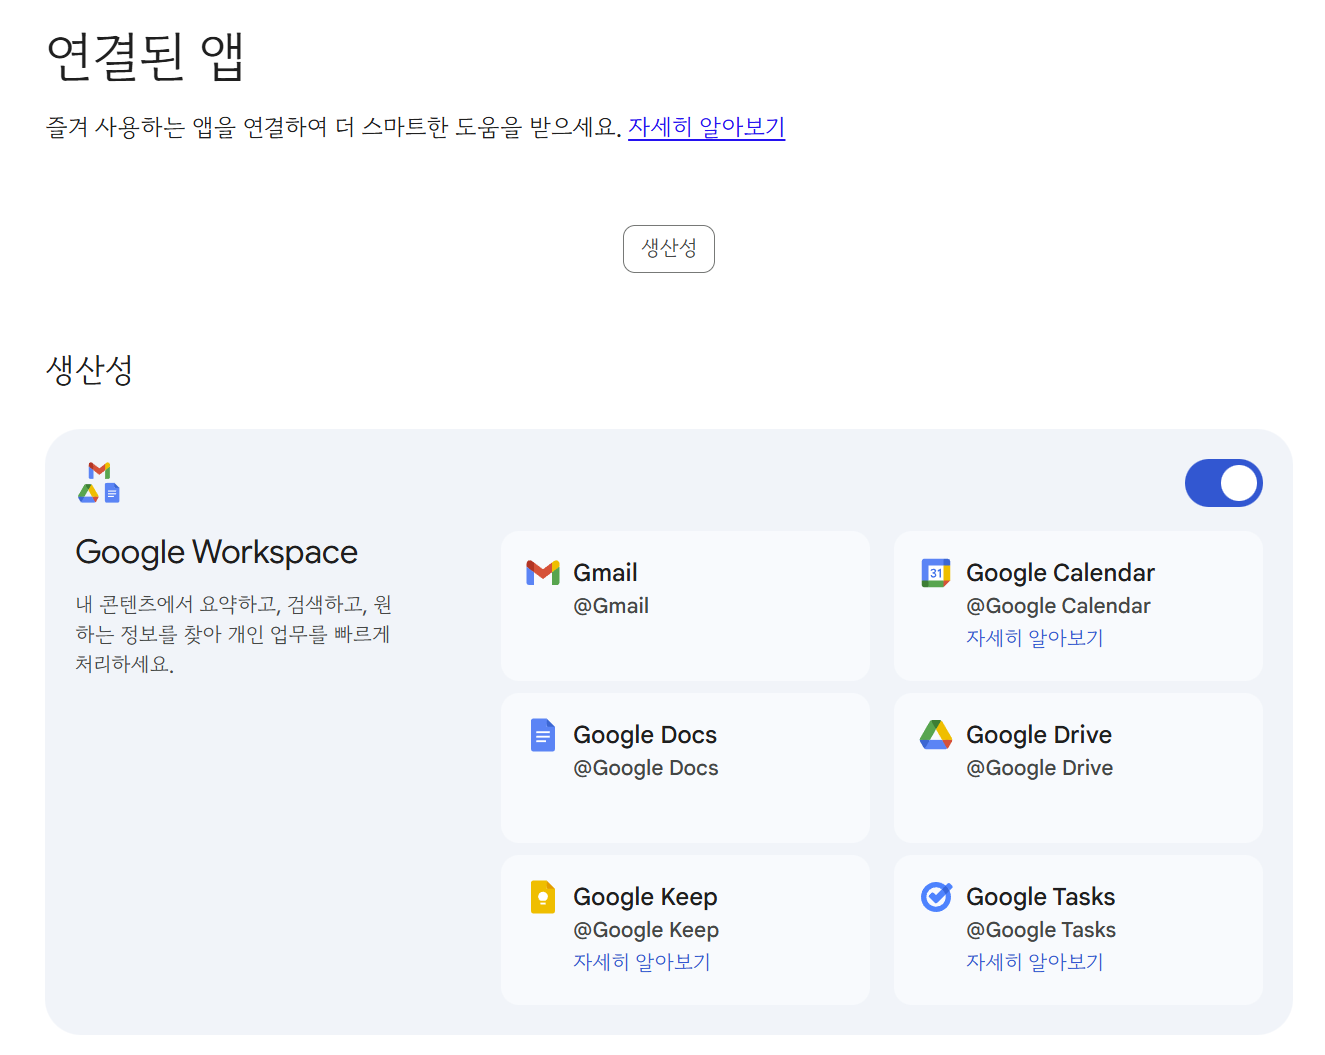
Task: Click the Google Keep lightbulb icon
Action: coord(542,897)
